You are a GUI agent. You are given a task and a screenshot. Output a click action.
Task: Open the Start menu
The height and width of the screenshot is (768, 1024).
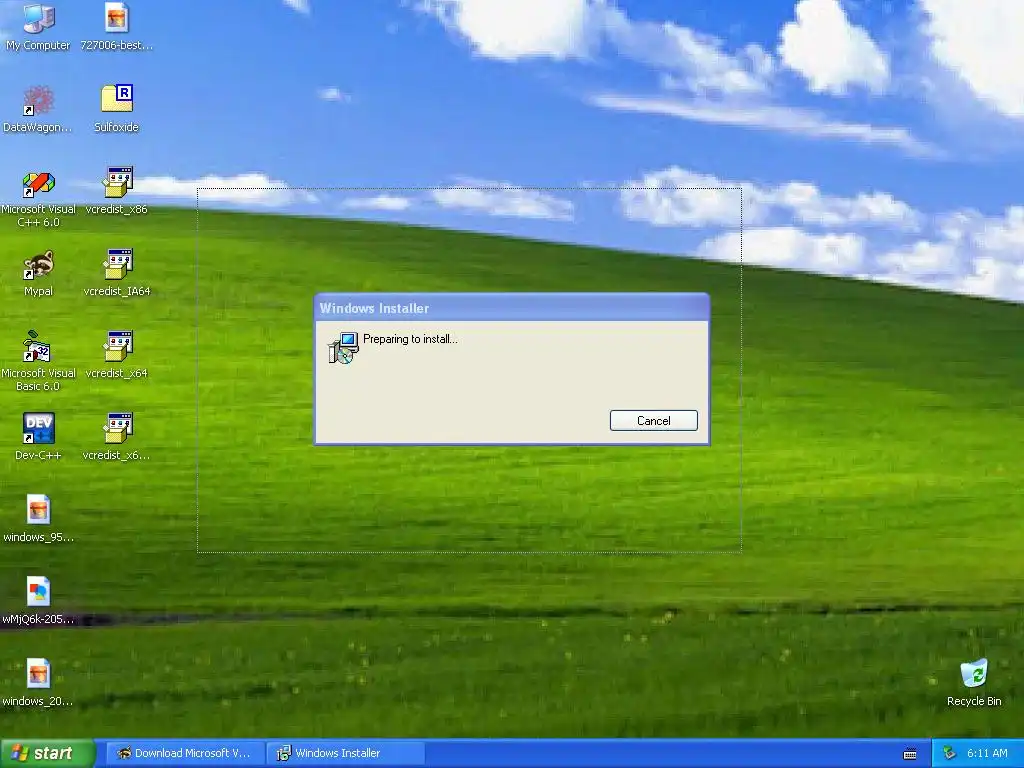[x=47, y=753]
